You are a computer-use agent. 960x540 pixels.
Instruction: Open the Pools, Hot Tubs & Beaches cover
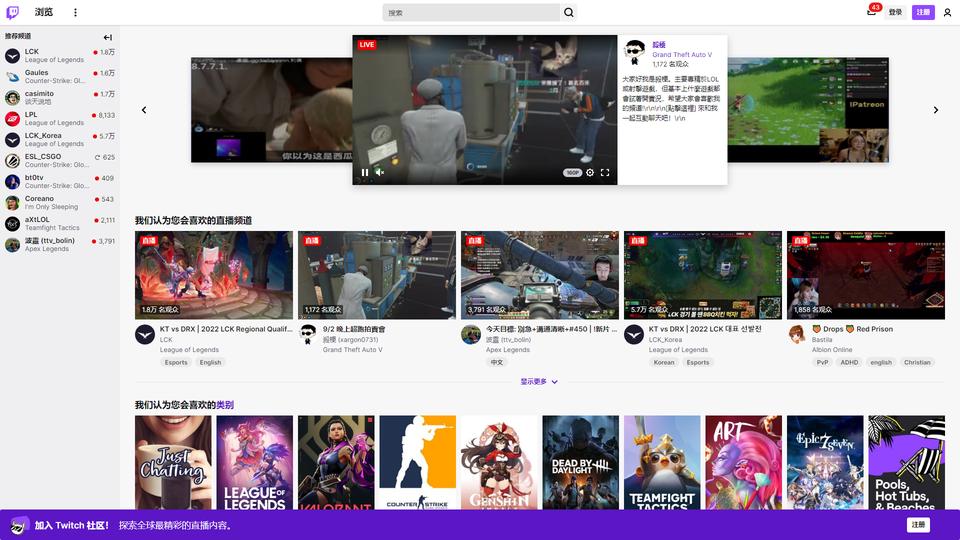(906, 463)
